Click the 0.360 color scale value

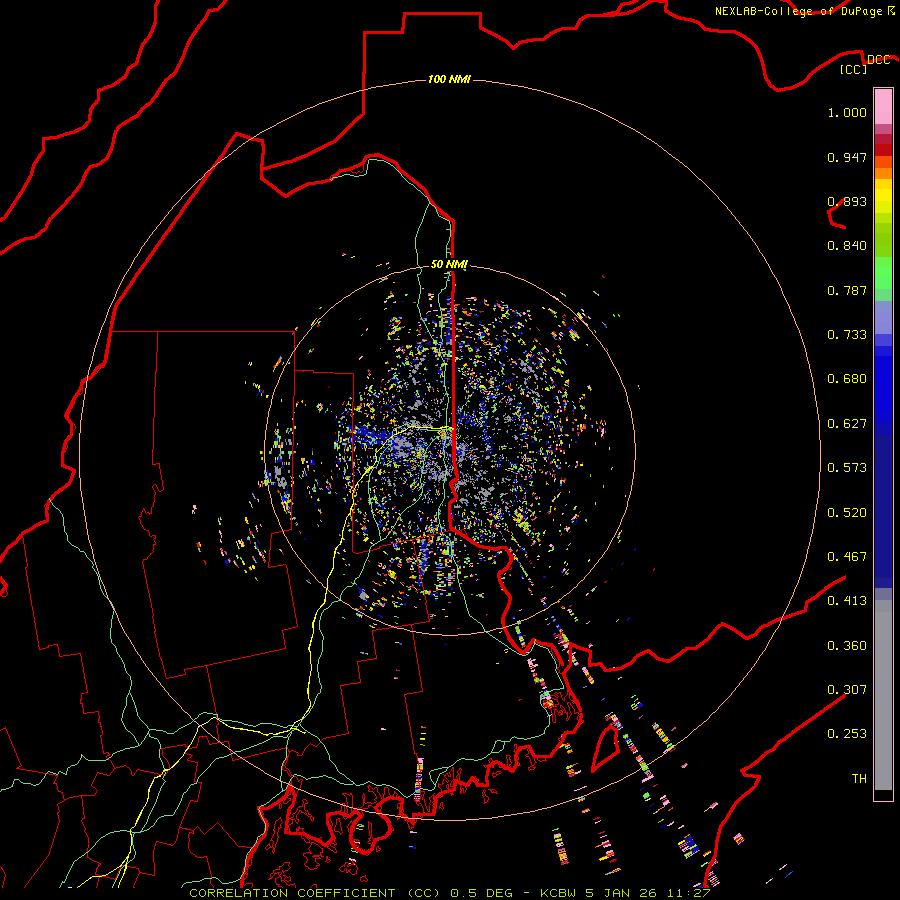[x=847, y=646]
